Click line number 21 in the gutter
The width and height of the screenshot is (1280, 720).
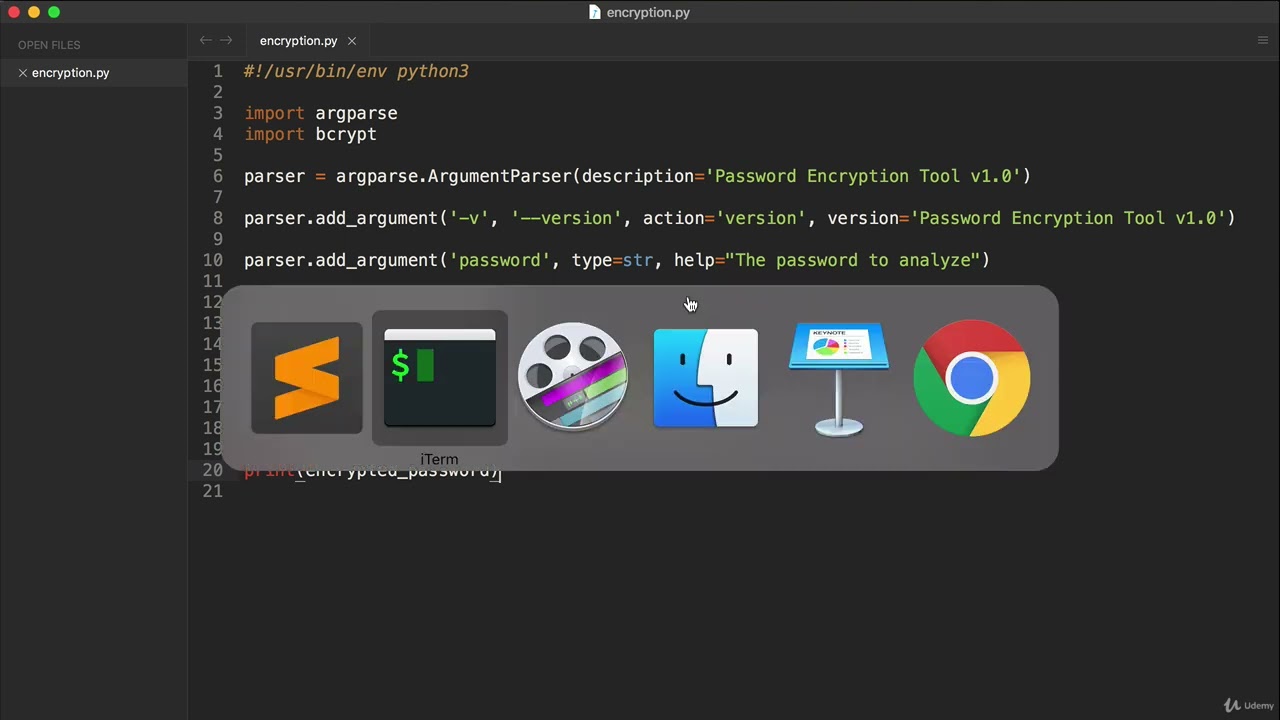213,491
